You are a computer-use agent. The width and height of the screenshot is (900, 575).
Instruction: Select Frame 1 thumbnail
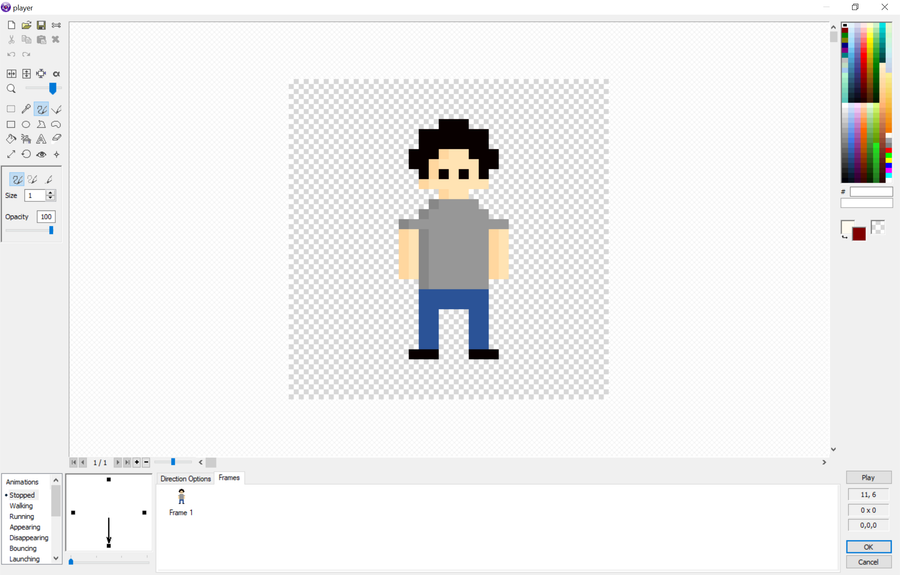tap(181, 502)
